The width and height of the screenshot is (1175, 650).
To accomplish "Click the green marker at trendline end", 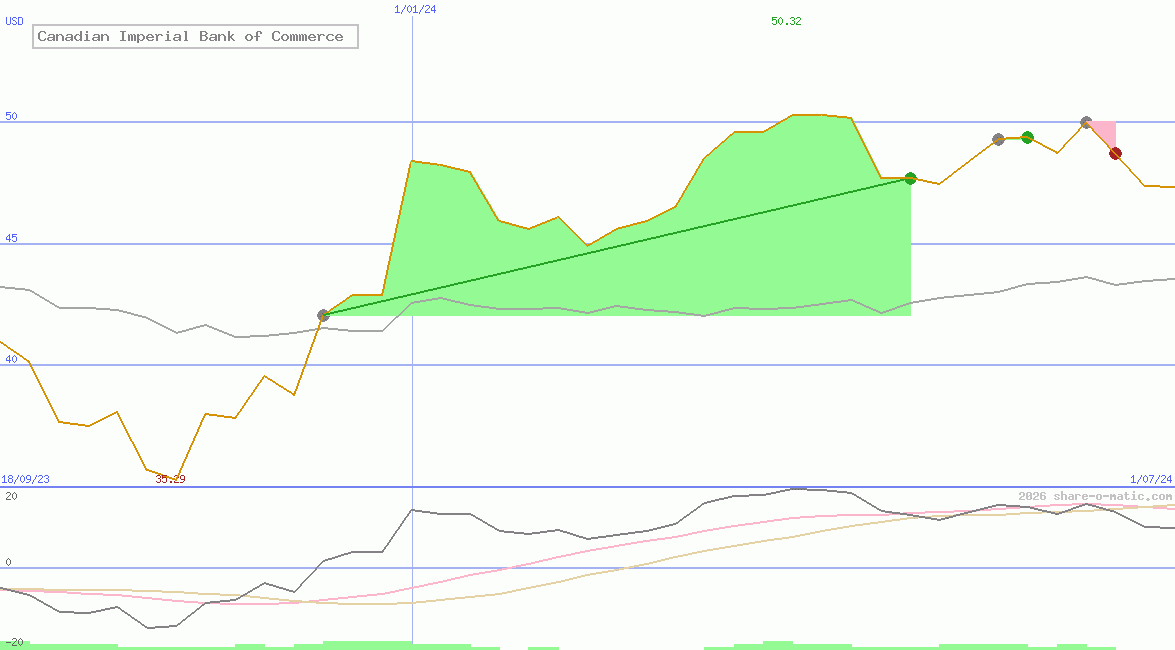I will click(x=910, y=178).
